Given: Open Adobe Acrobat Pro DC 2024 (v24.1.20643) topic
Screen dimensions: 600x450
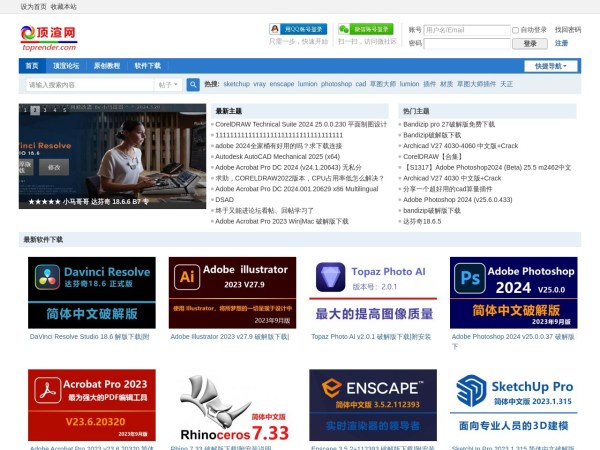Looking at the screenshot, I should point(288,167).
